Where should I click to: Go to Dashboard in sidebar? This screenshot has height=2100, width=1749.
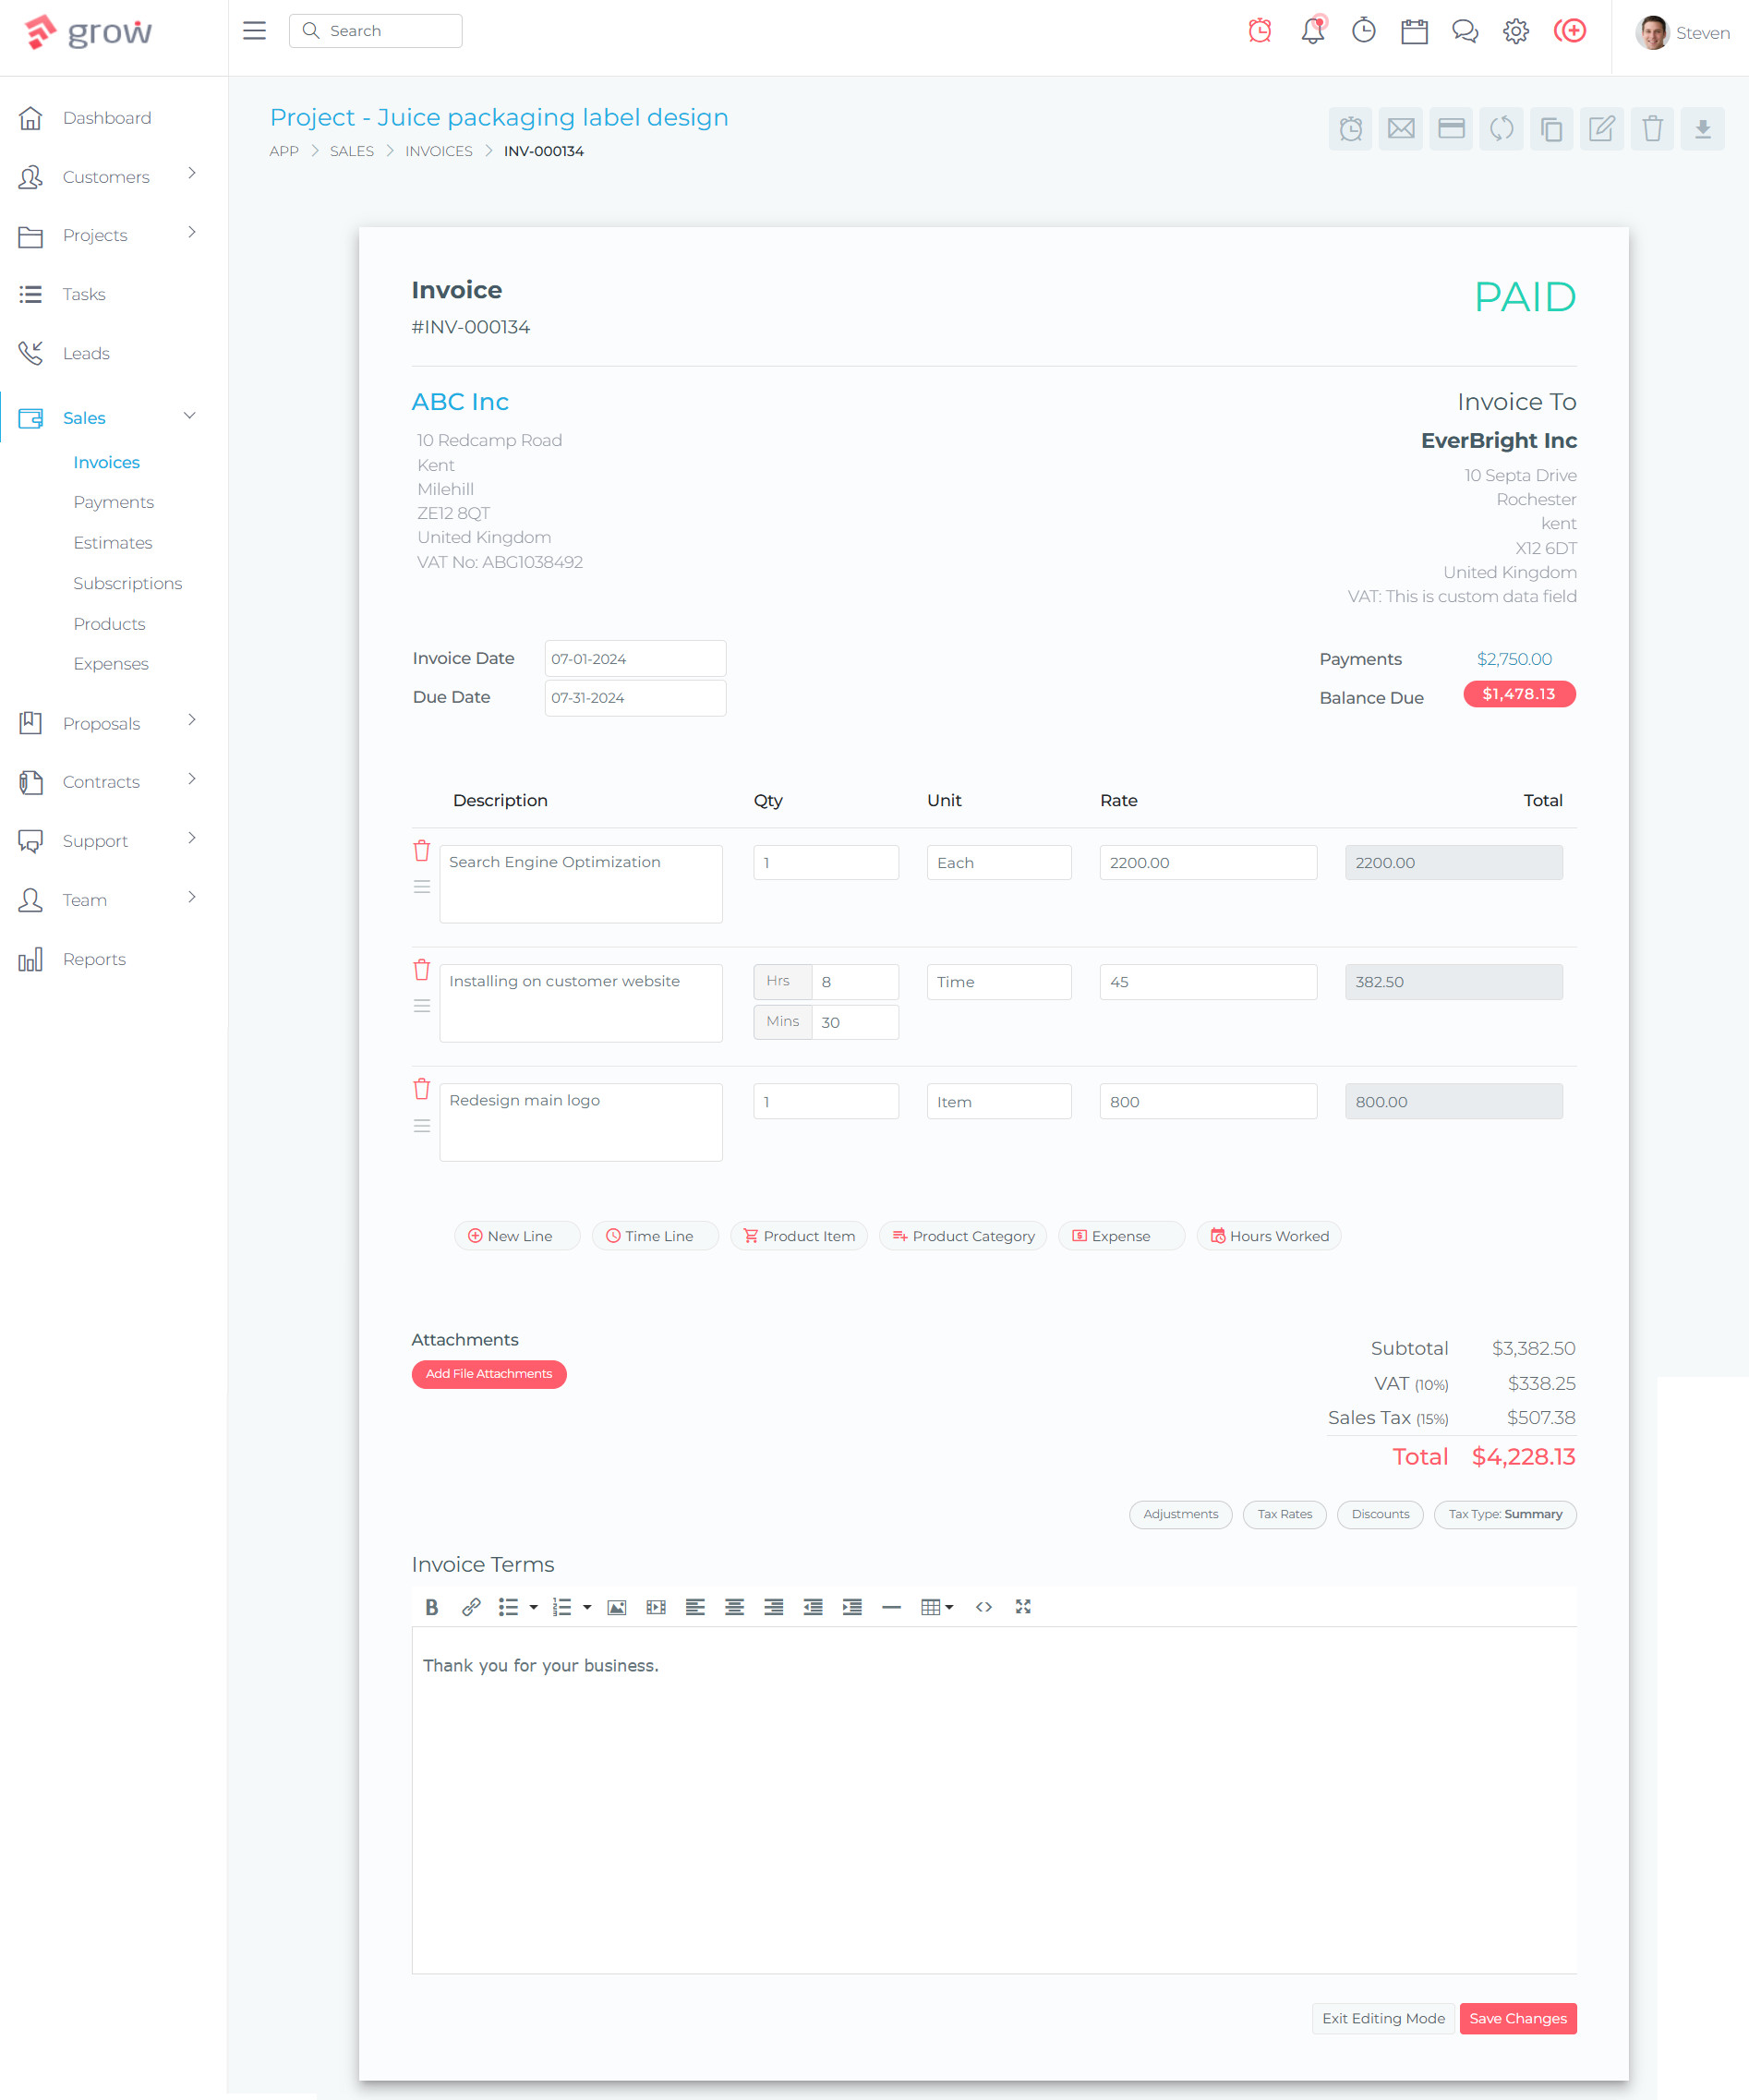107,118
